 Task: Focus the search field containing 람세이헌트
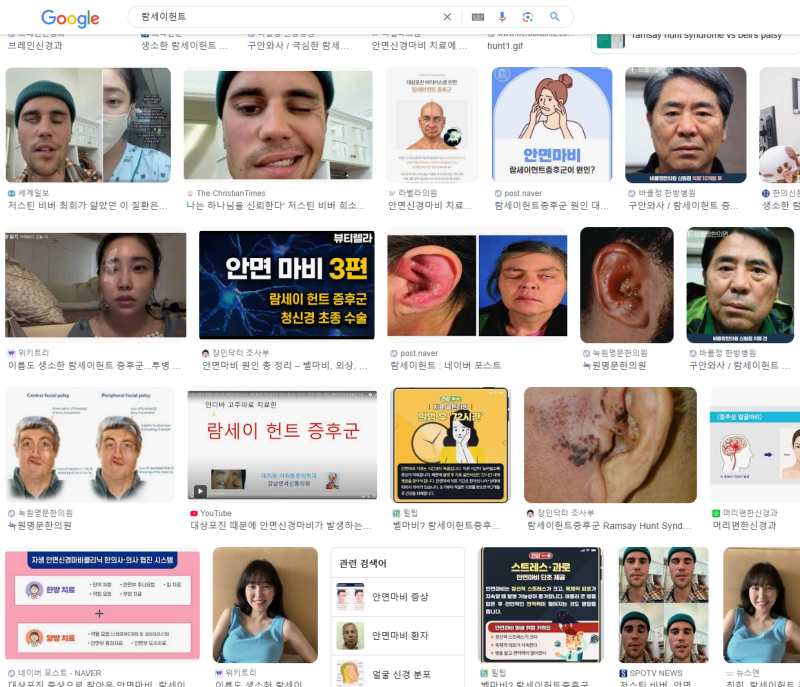pos(288,17)
